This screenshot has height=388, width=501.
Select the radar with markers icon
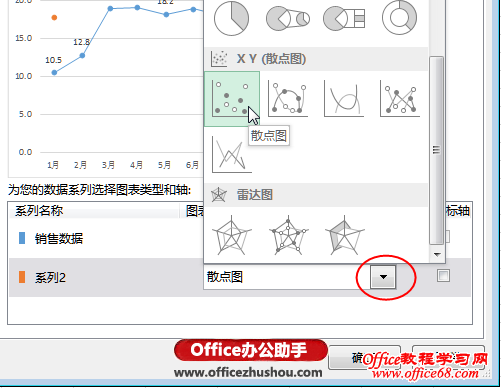pyautogui.click(x=288, y=235)
